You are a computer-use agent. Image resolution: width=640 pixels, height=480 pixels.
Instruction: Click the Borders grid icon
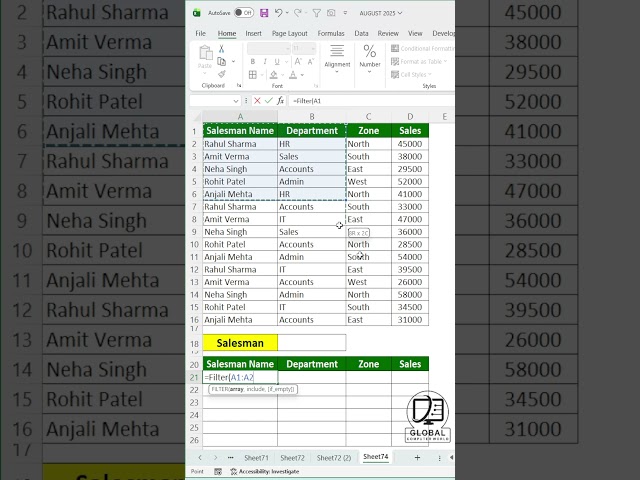(253, 75)
